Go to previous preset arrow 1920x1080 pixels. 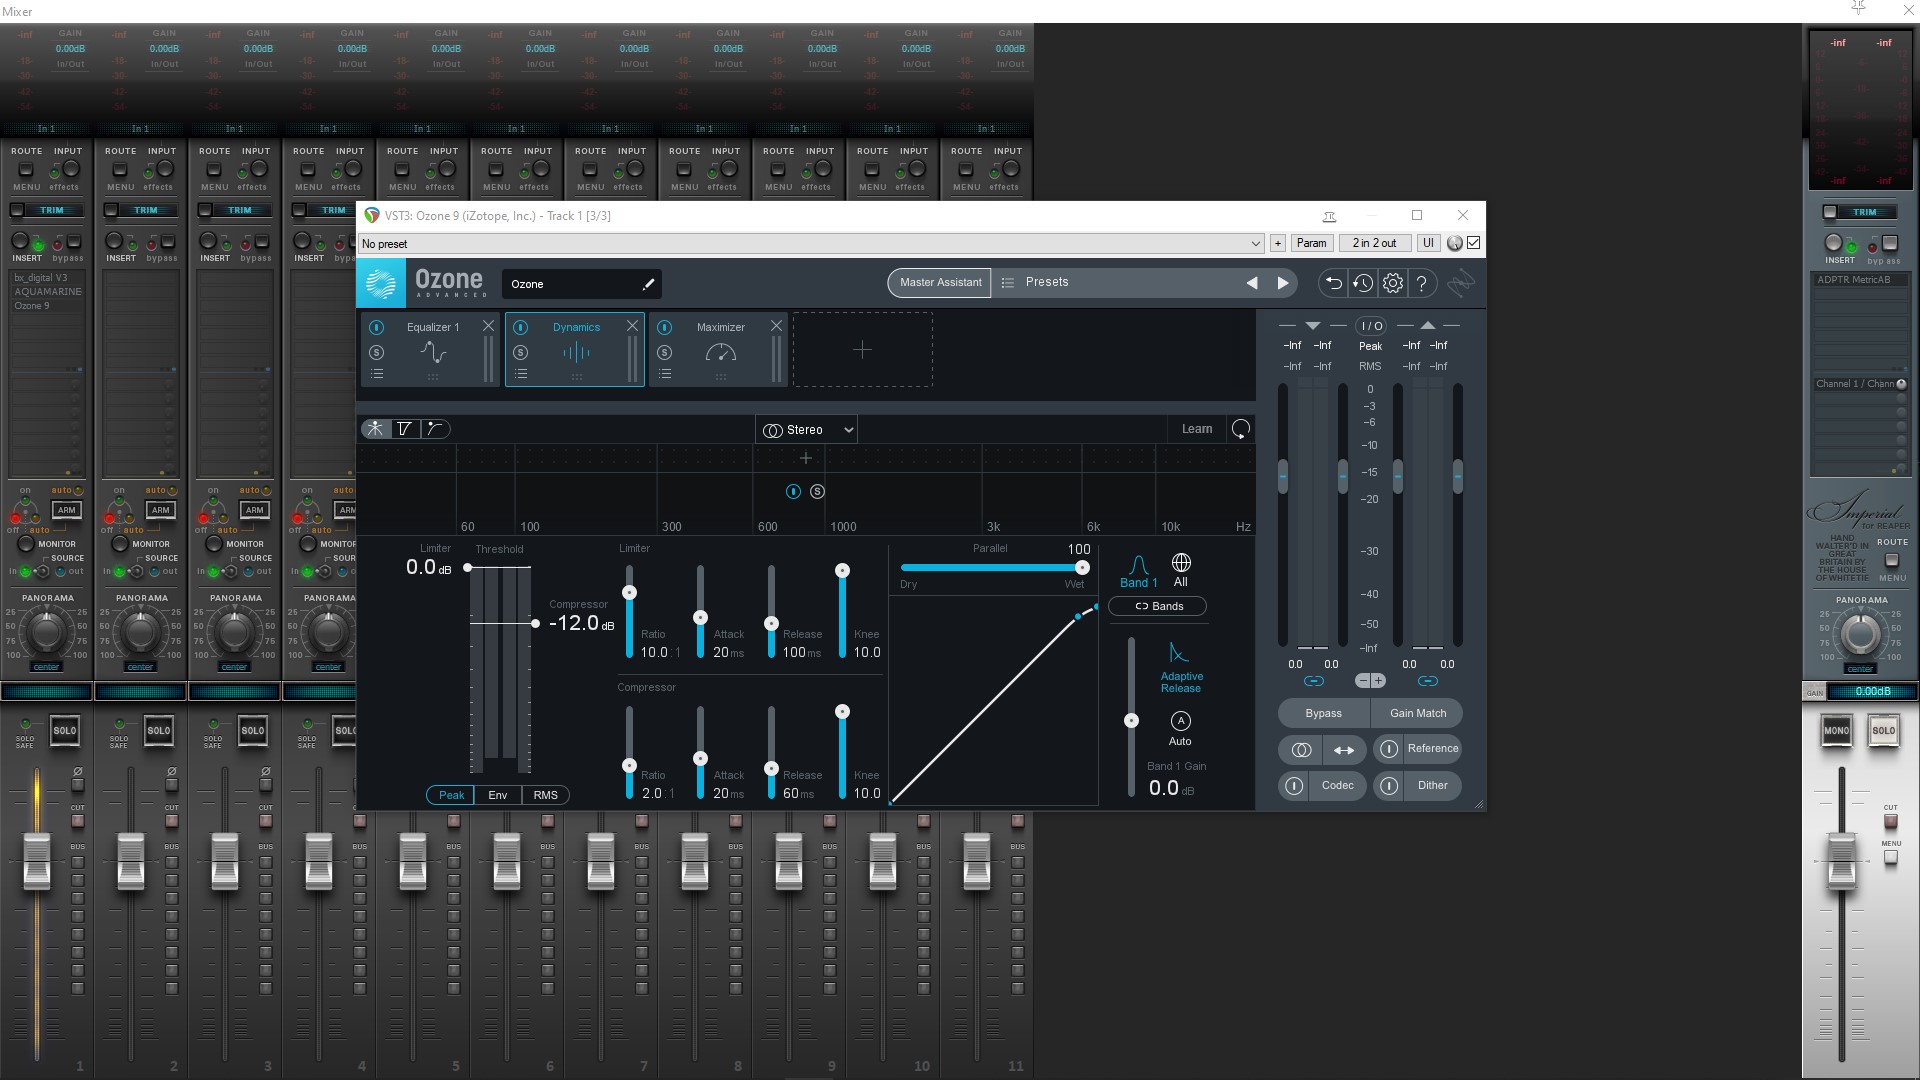pyautogui.click(x=1252, y=283)
